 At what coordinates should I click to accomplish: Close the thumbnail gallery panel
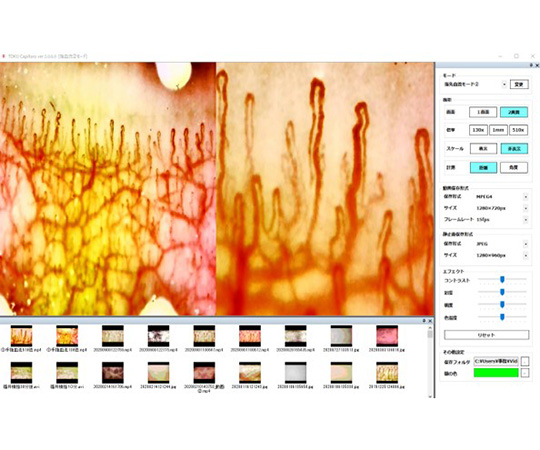tap(430, 321)
